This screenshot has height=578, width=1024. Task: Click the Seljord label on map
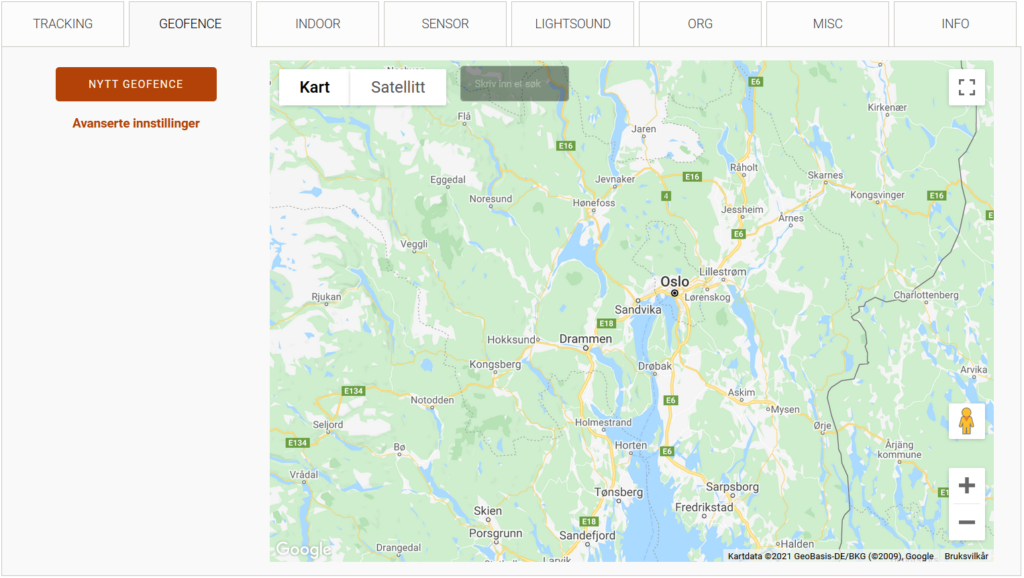click(x=328, y=425)
